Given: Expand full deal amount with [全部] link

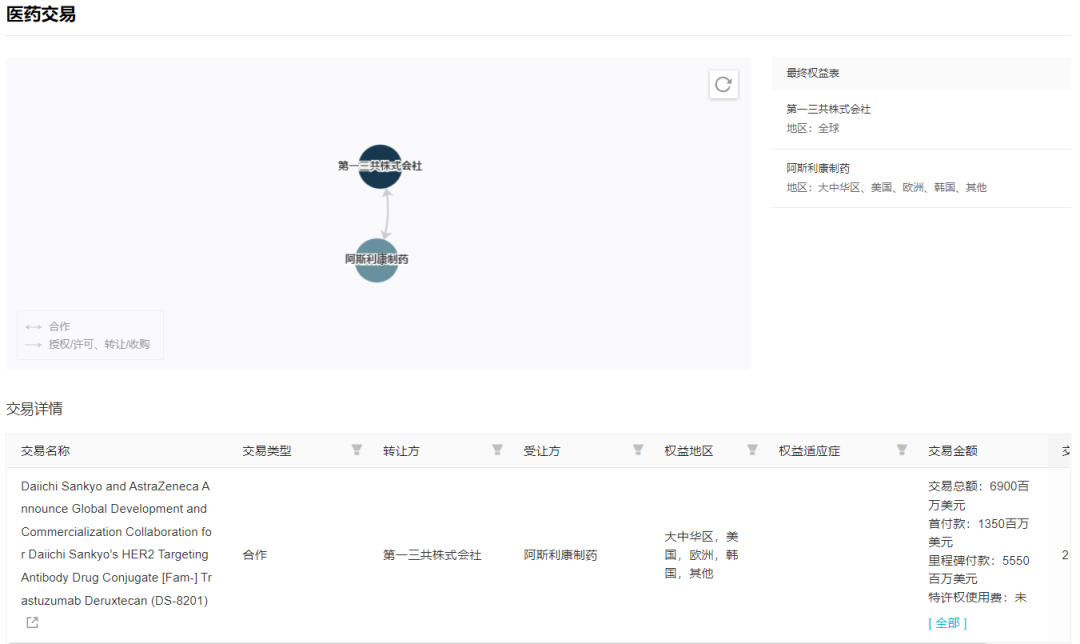Looking at the screenshot, I should [x=948, y=623].
